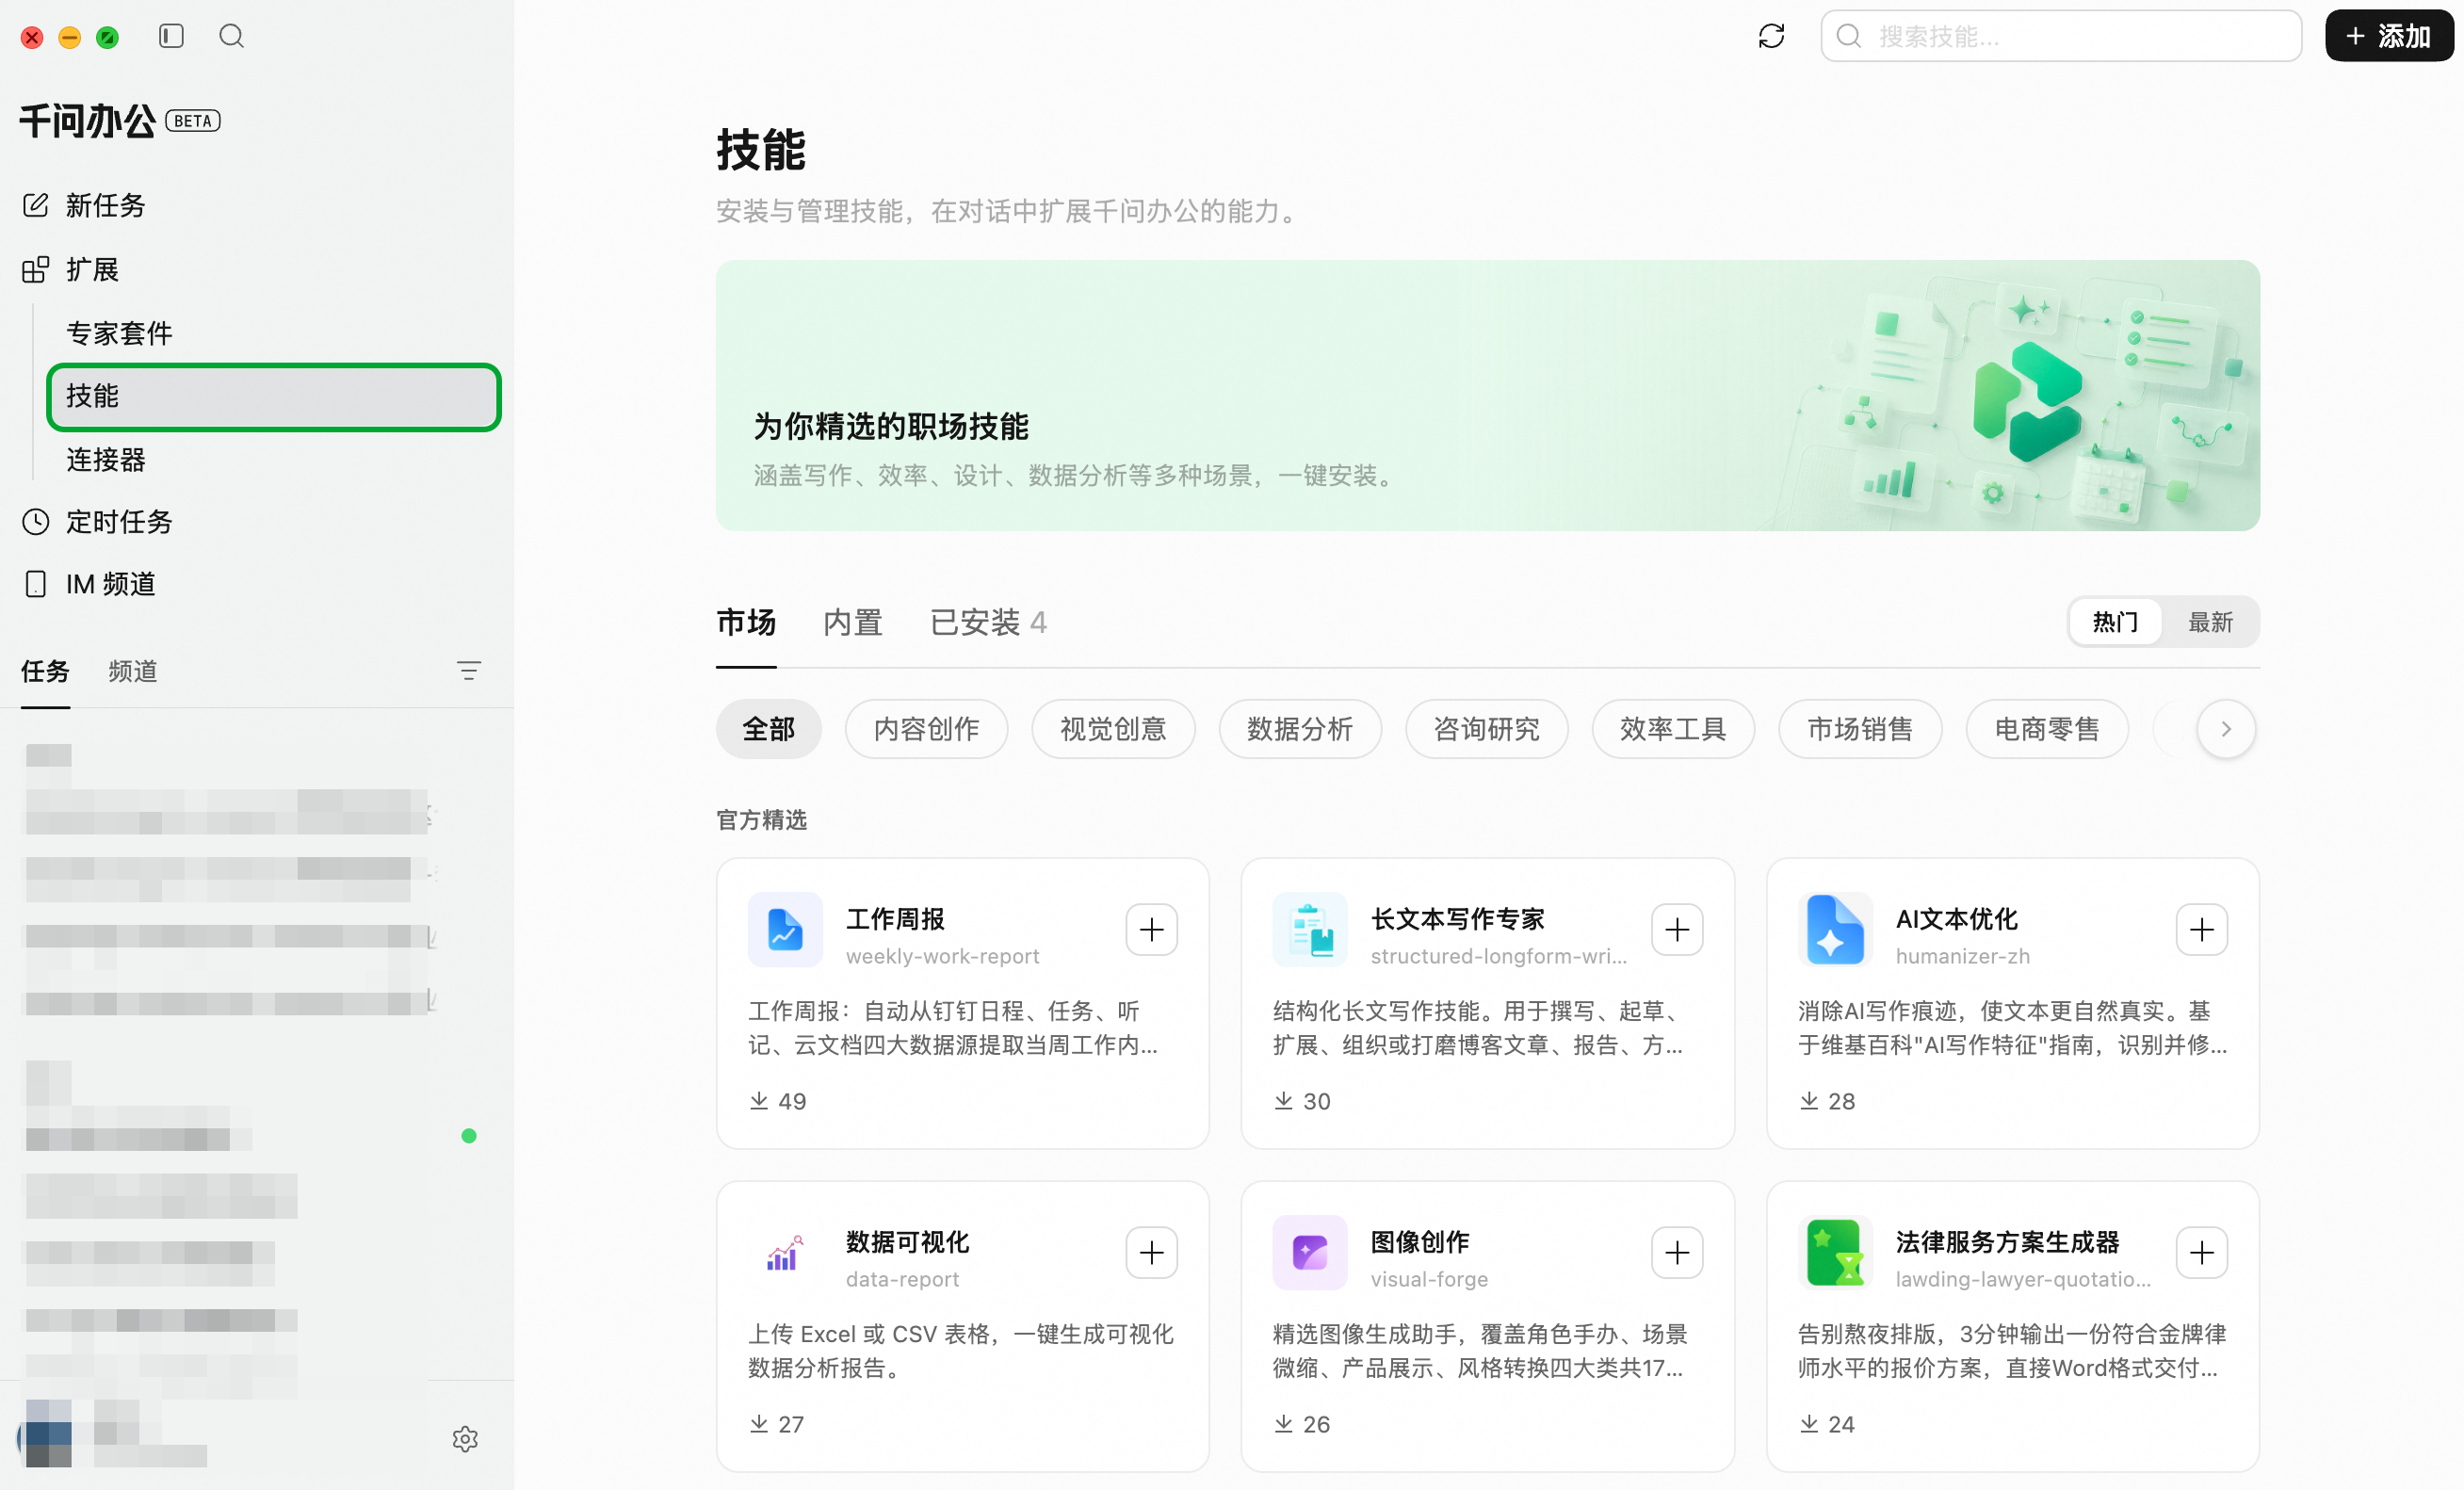The image size is (2464, 1490).
Task: Click the humanizer-zh identifier text
Action: coord(1962,956)
